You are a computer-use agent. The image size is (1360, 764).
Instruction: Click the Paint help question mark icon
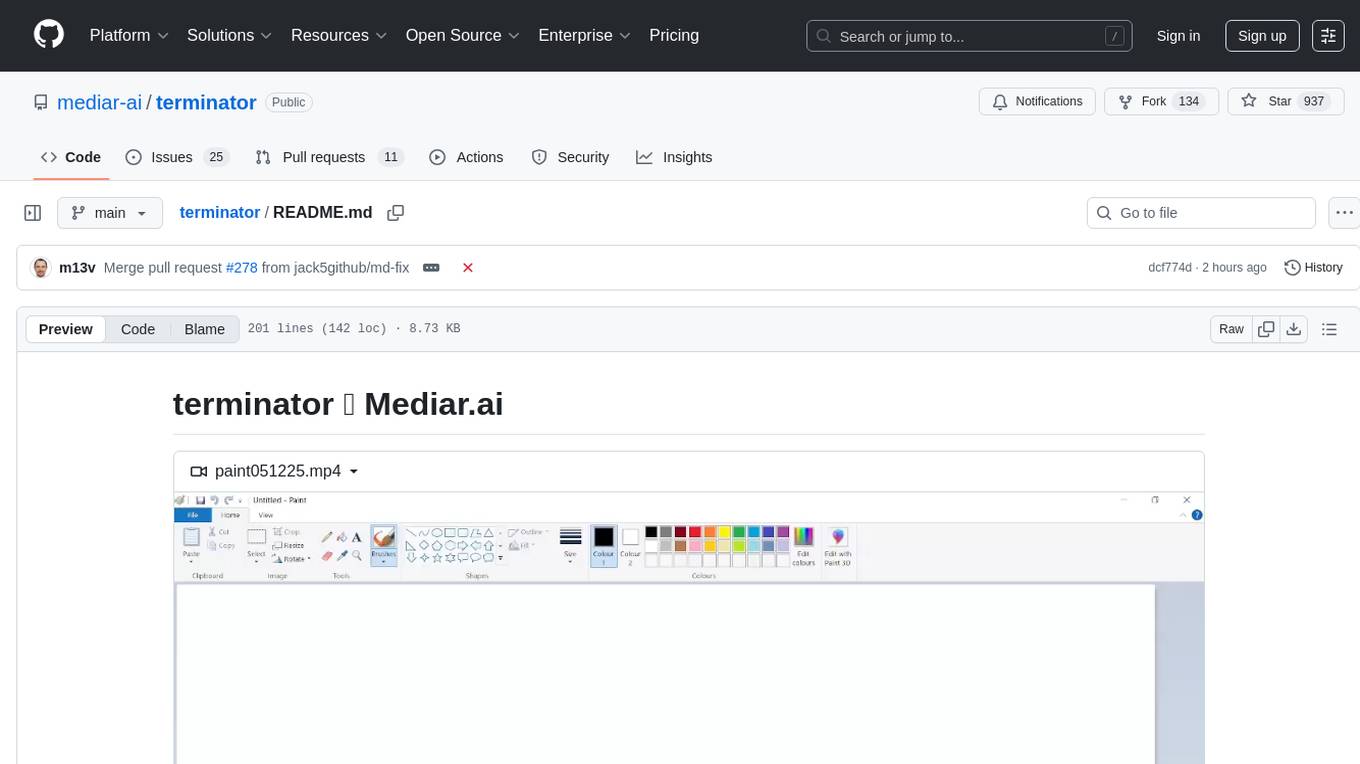1197,515
